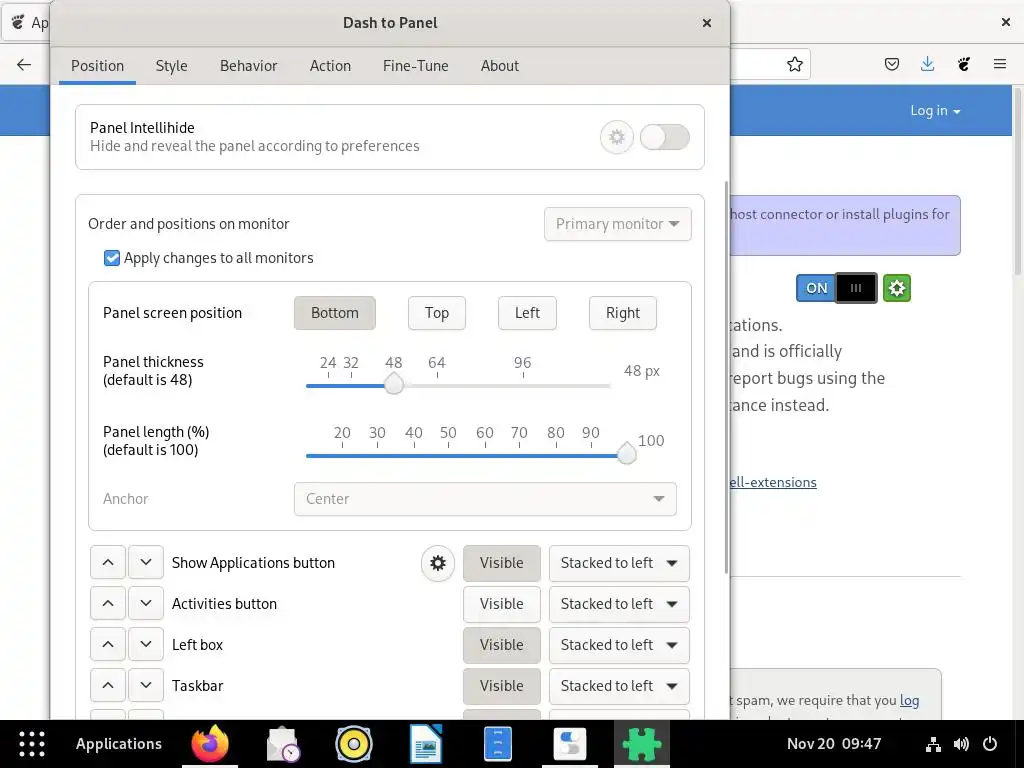Image resolution: width=1024 pixels, height=768 pixels.
Task: Click the Panel thickness slider handle
Action: click(394, 385)
